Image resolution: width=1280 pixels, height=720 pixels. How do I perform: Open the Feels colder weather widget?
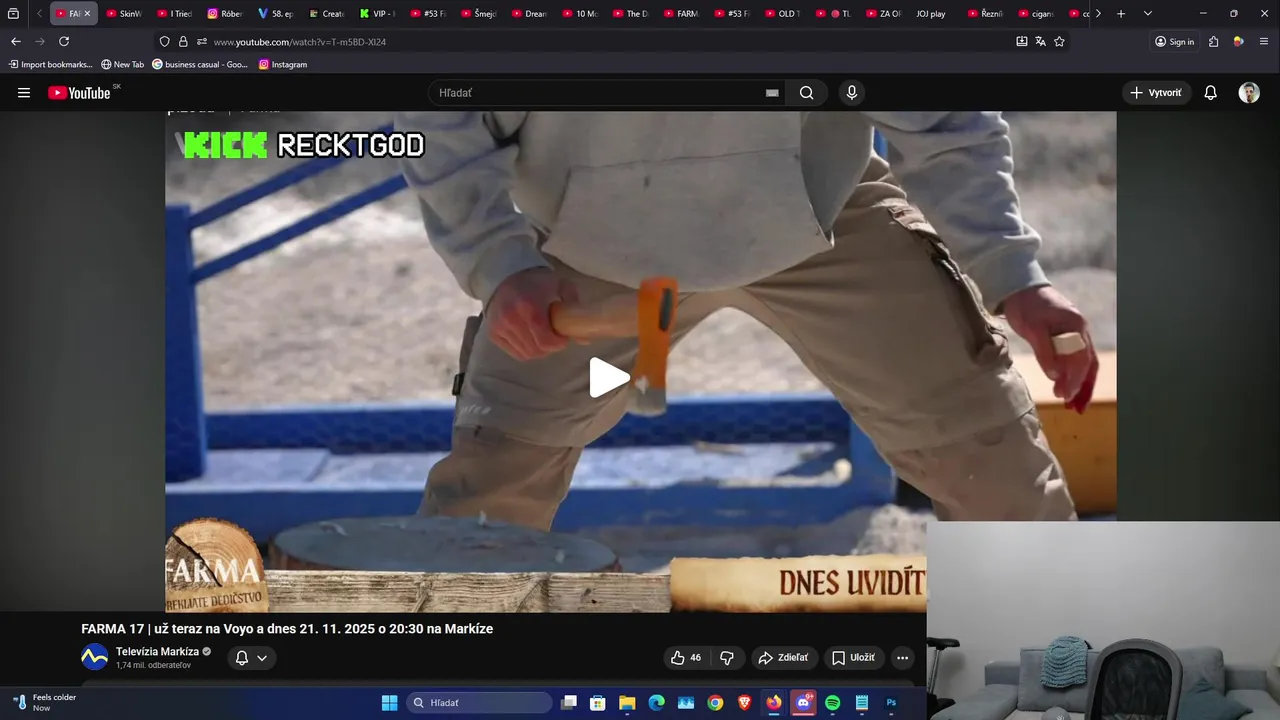pos(45,702)
